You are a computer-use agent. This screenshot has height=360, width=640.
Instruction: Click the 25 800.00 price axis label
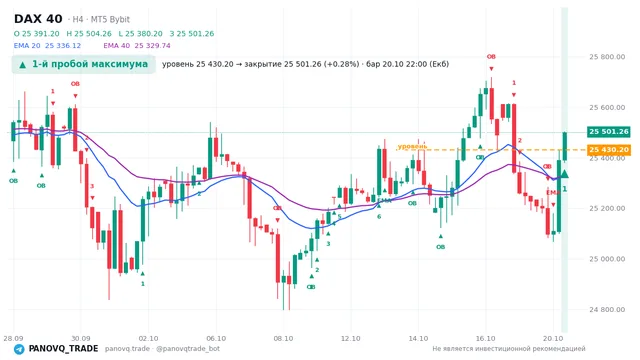pyautogui.click(x=607, y=57)
